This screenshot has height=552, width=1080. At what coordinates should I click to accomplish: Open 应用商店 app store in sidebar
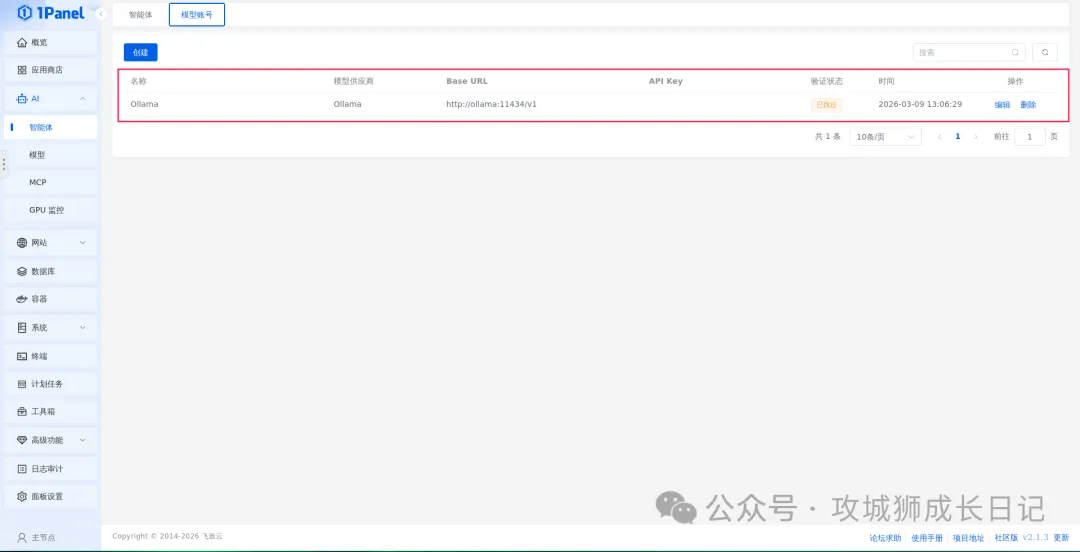pyautogui.click(x=46, y=70)
